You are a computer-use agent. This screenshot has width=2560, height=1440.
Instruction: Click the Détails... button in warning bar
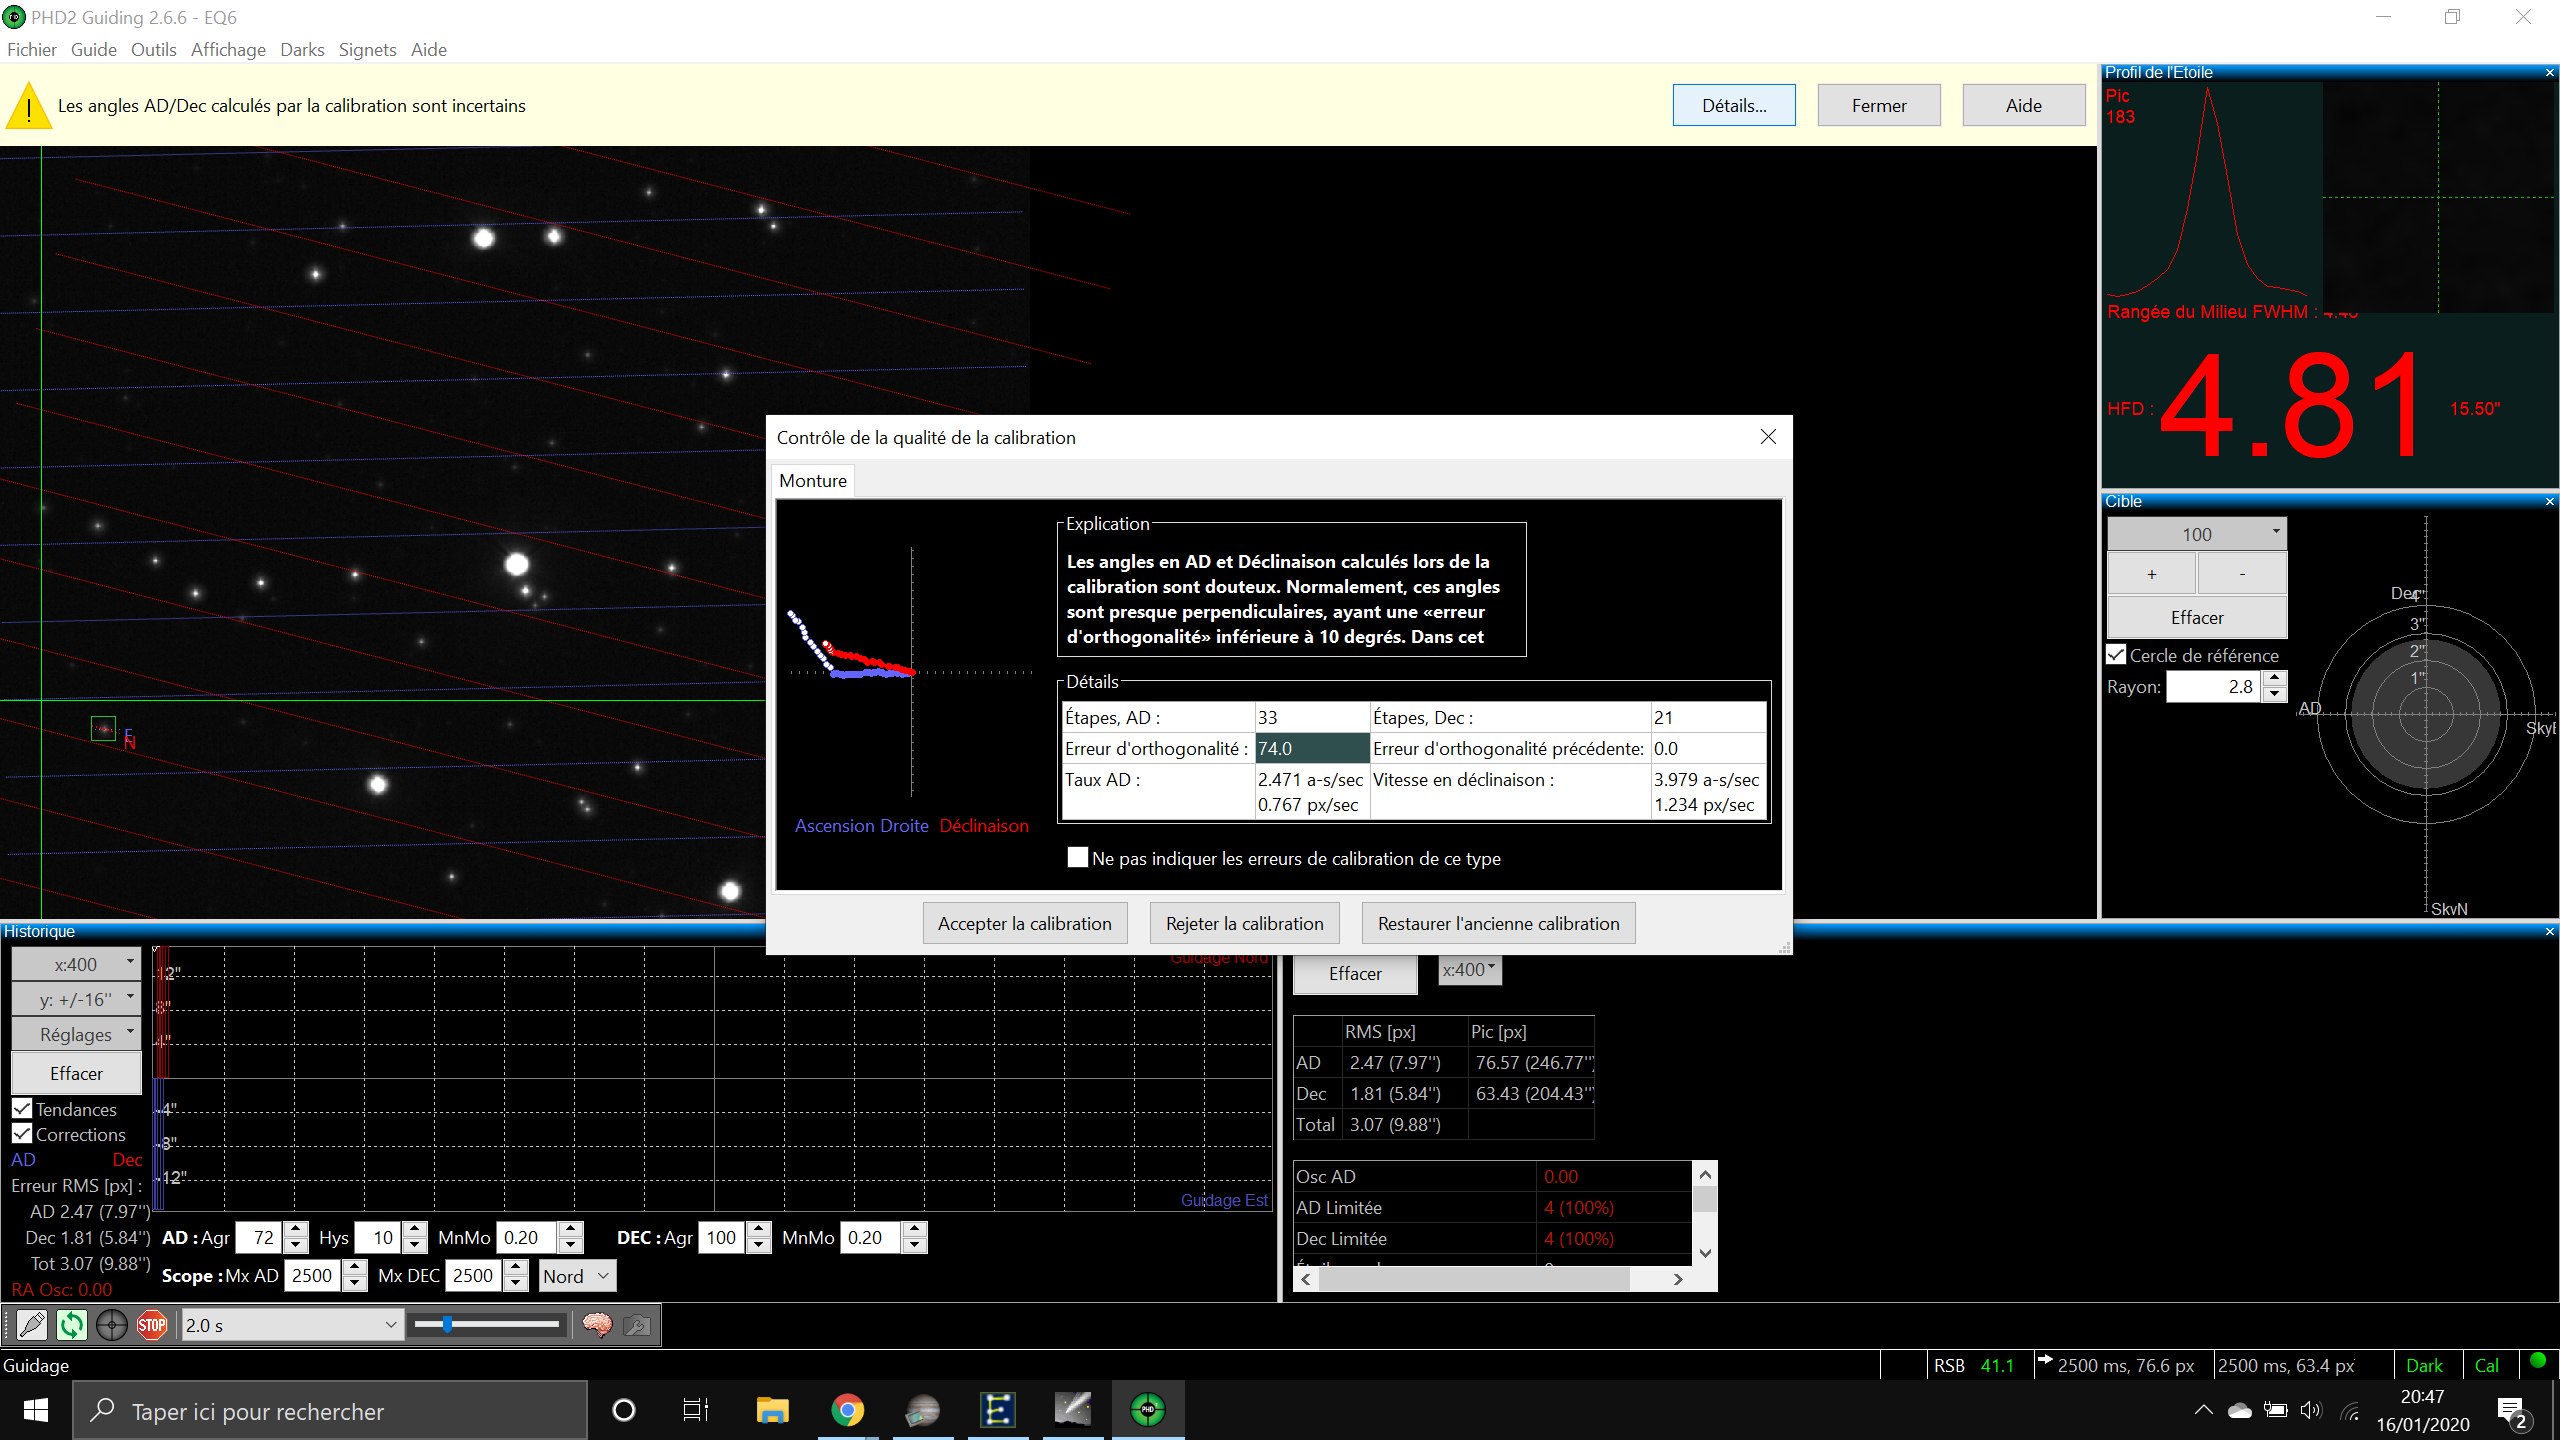click(x=1733, y=105)
